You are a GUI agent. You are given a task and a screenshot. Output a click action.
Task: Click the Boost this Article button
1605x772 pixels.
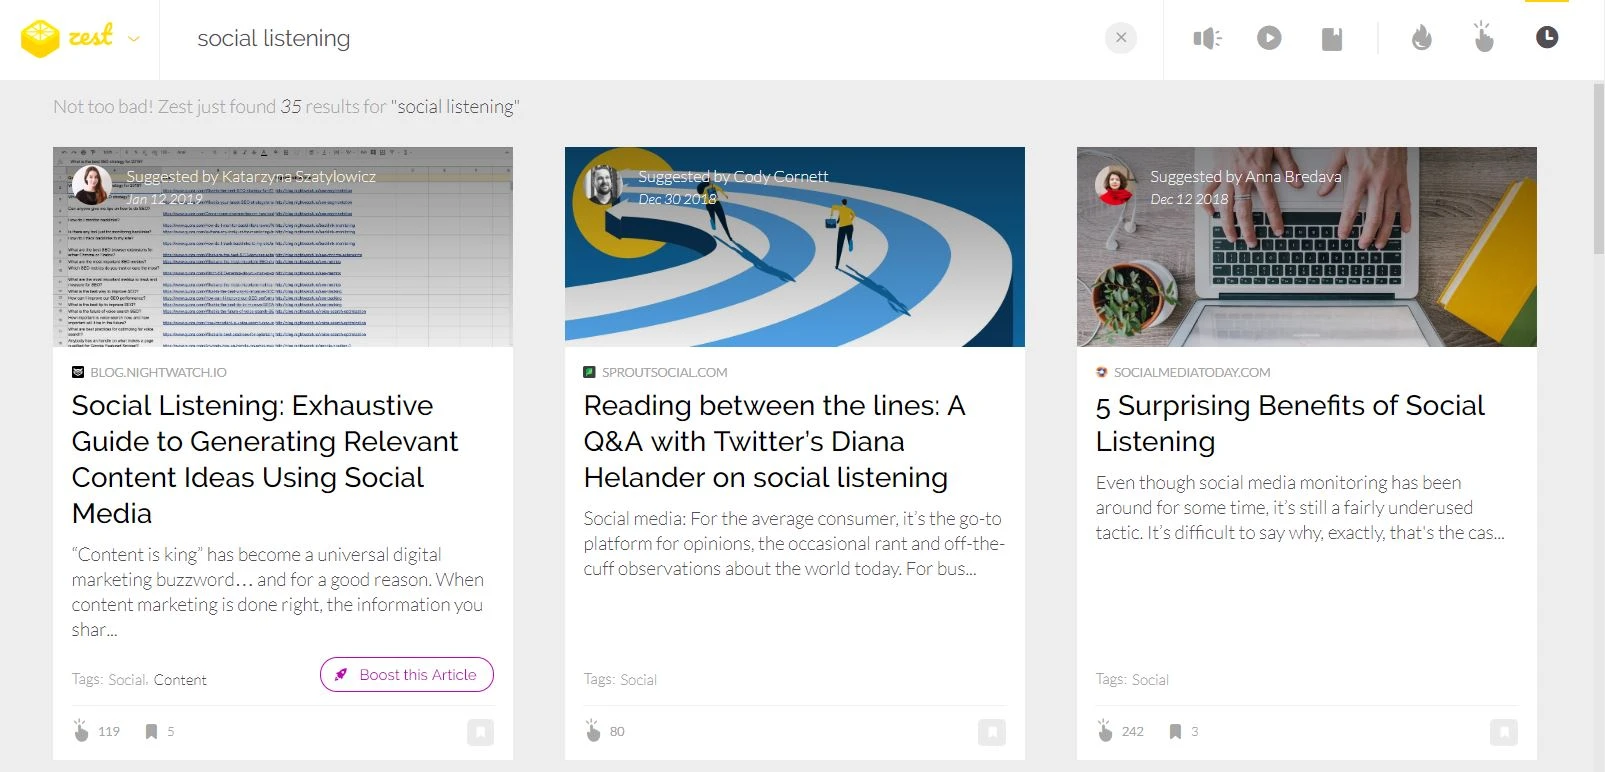coord(407,675)
